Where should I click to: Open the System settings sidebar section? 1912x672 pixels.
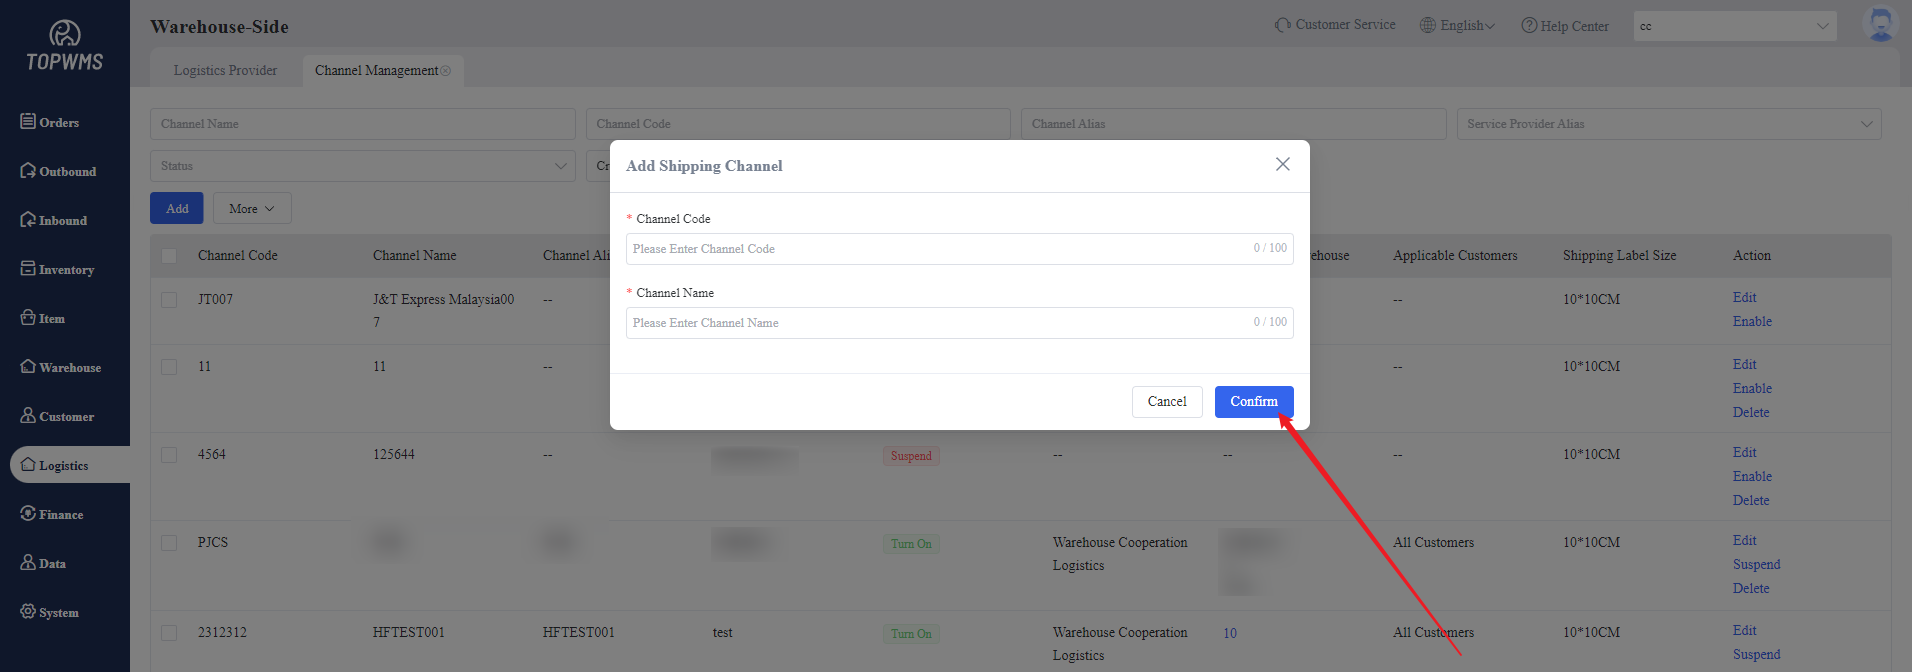[50, 612]
